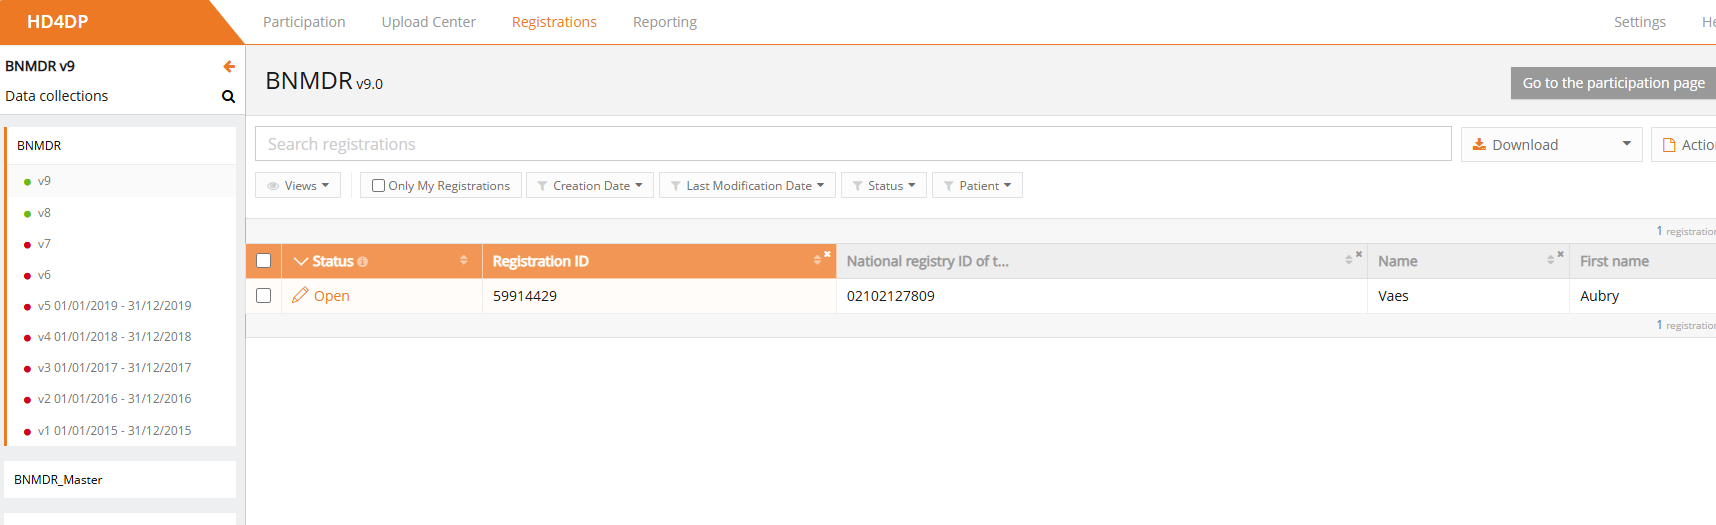This screenshot has width=1716, height=525.
Task: Click the sort arrows in Status column
Action: click(464, 260)
